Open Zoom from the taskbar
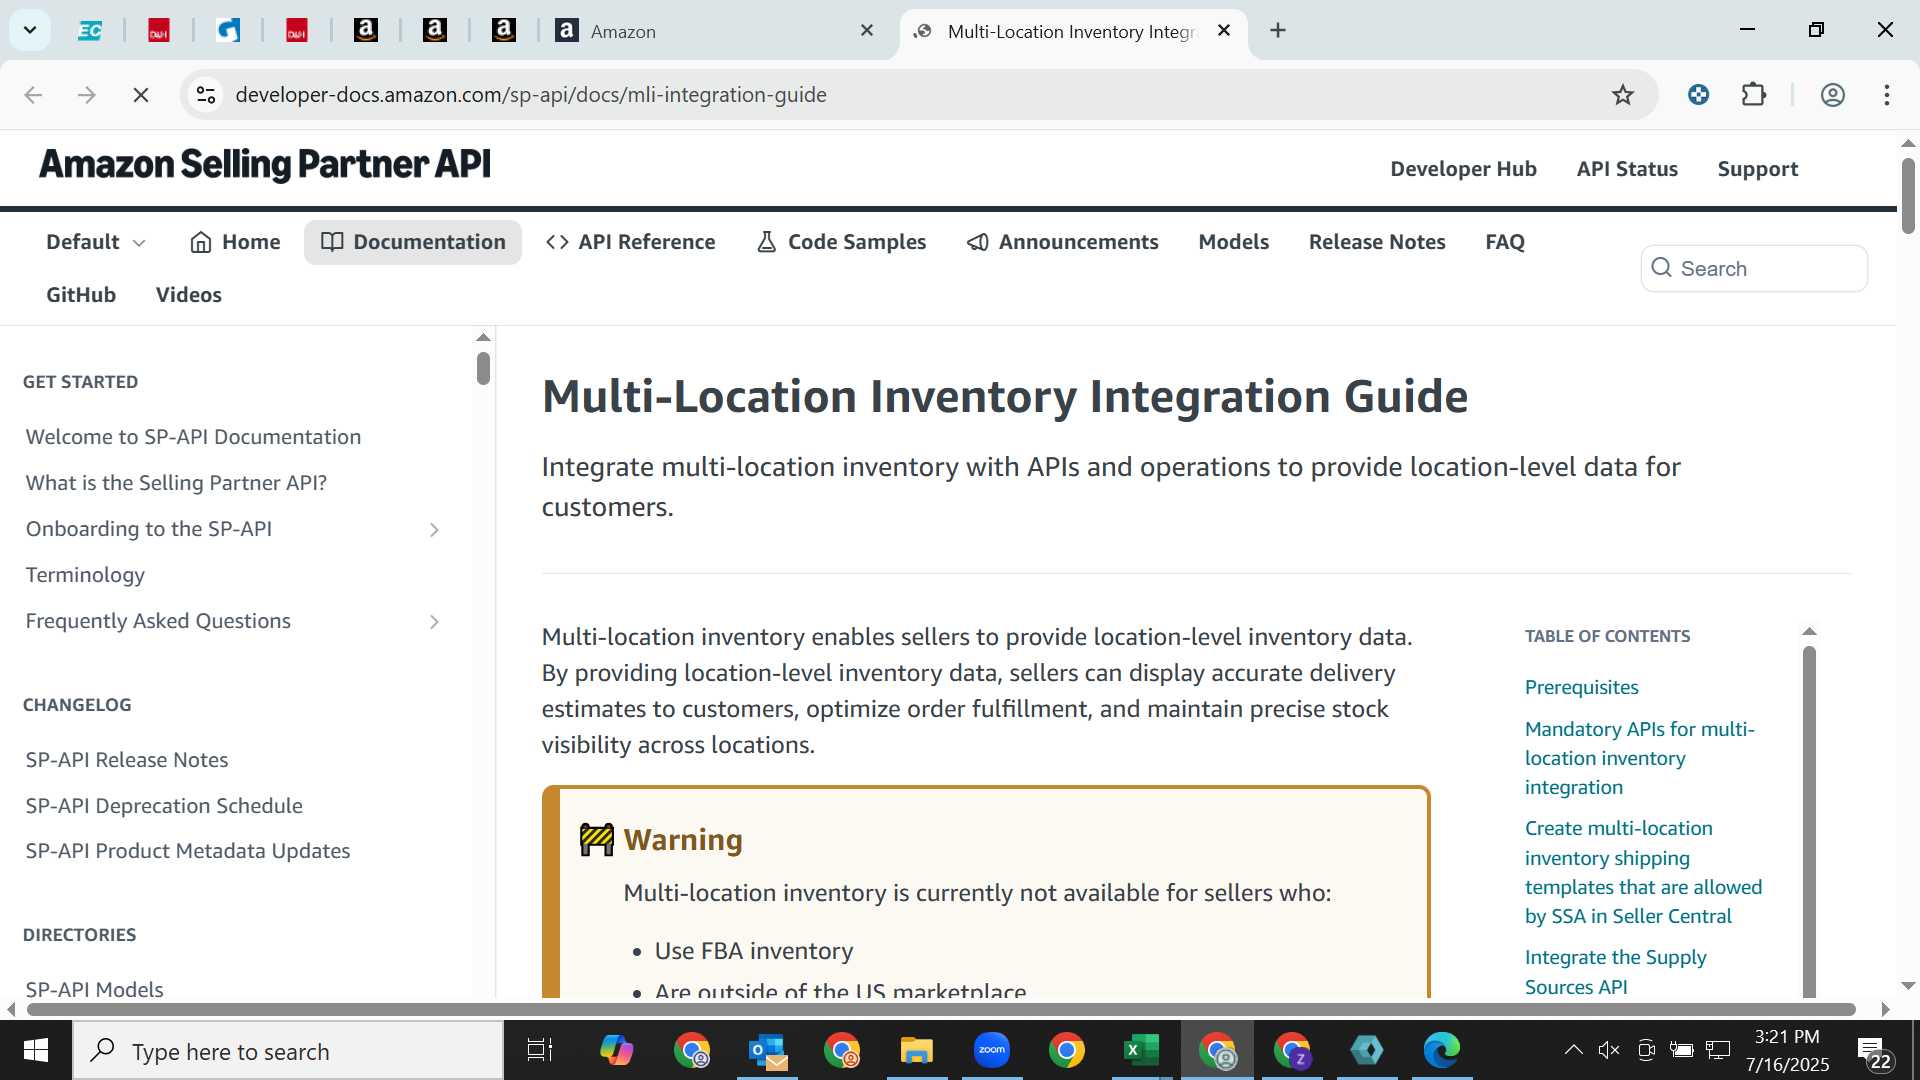The width and height of the screenshot is (1920, 1080). (x=992, y=1051)
